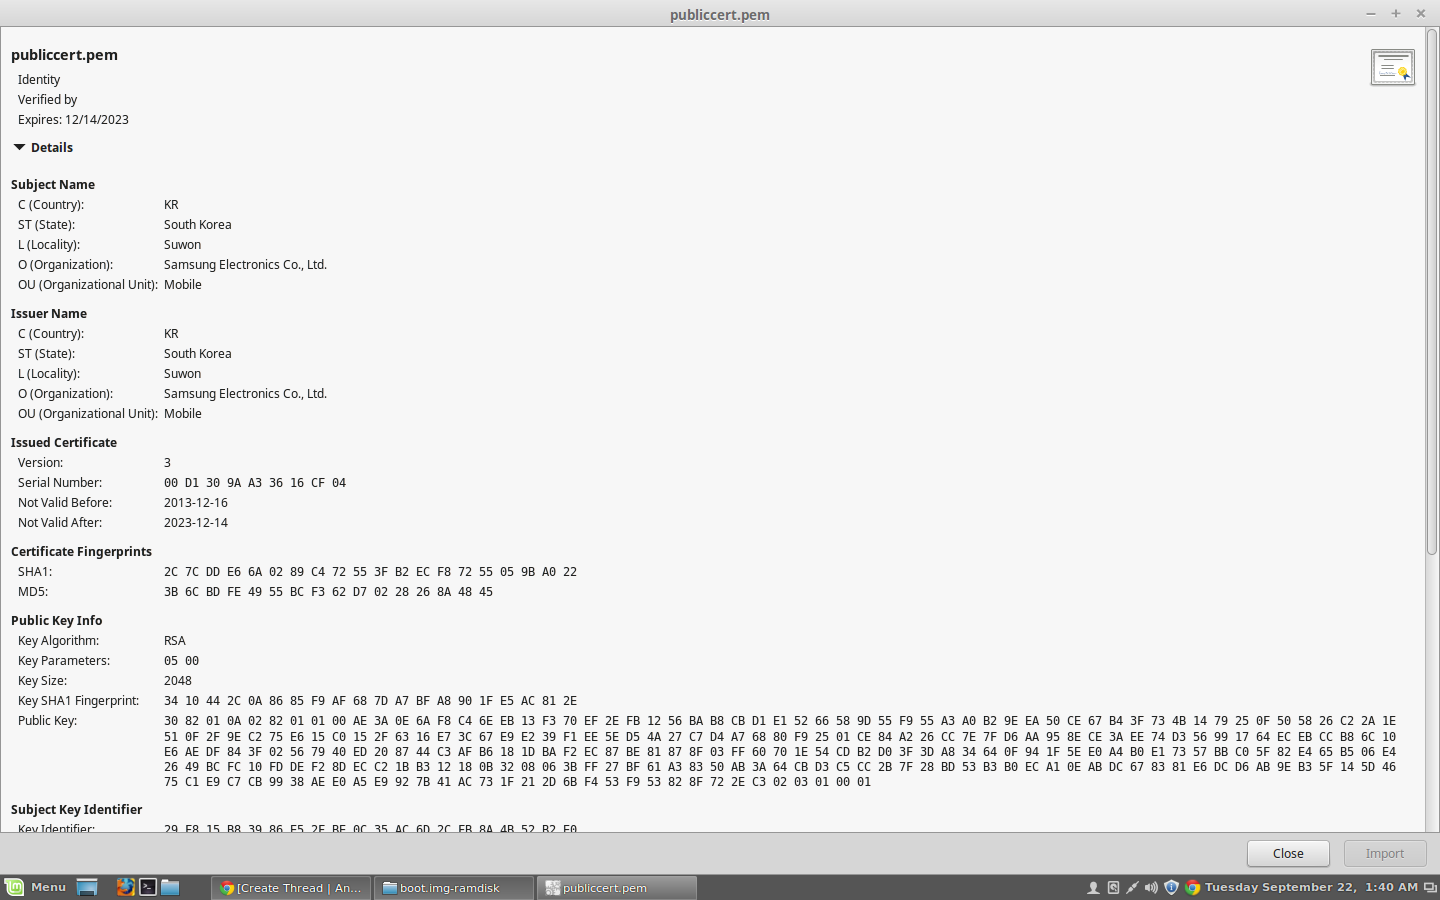Click the Key Parameters value 05 00
The height and width of the screenshot is (900, 1440).
[181, 660]
